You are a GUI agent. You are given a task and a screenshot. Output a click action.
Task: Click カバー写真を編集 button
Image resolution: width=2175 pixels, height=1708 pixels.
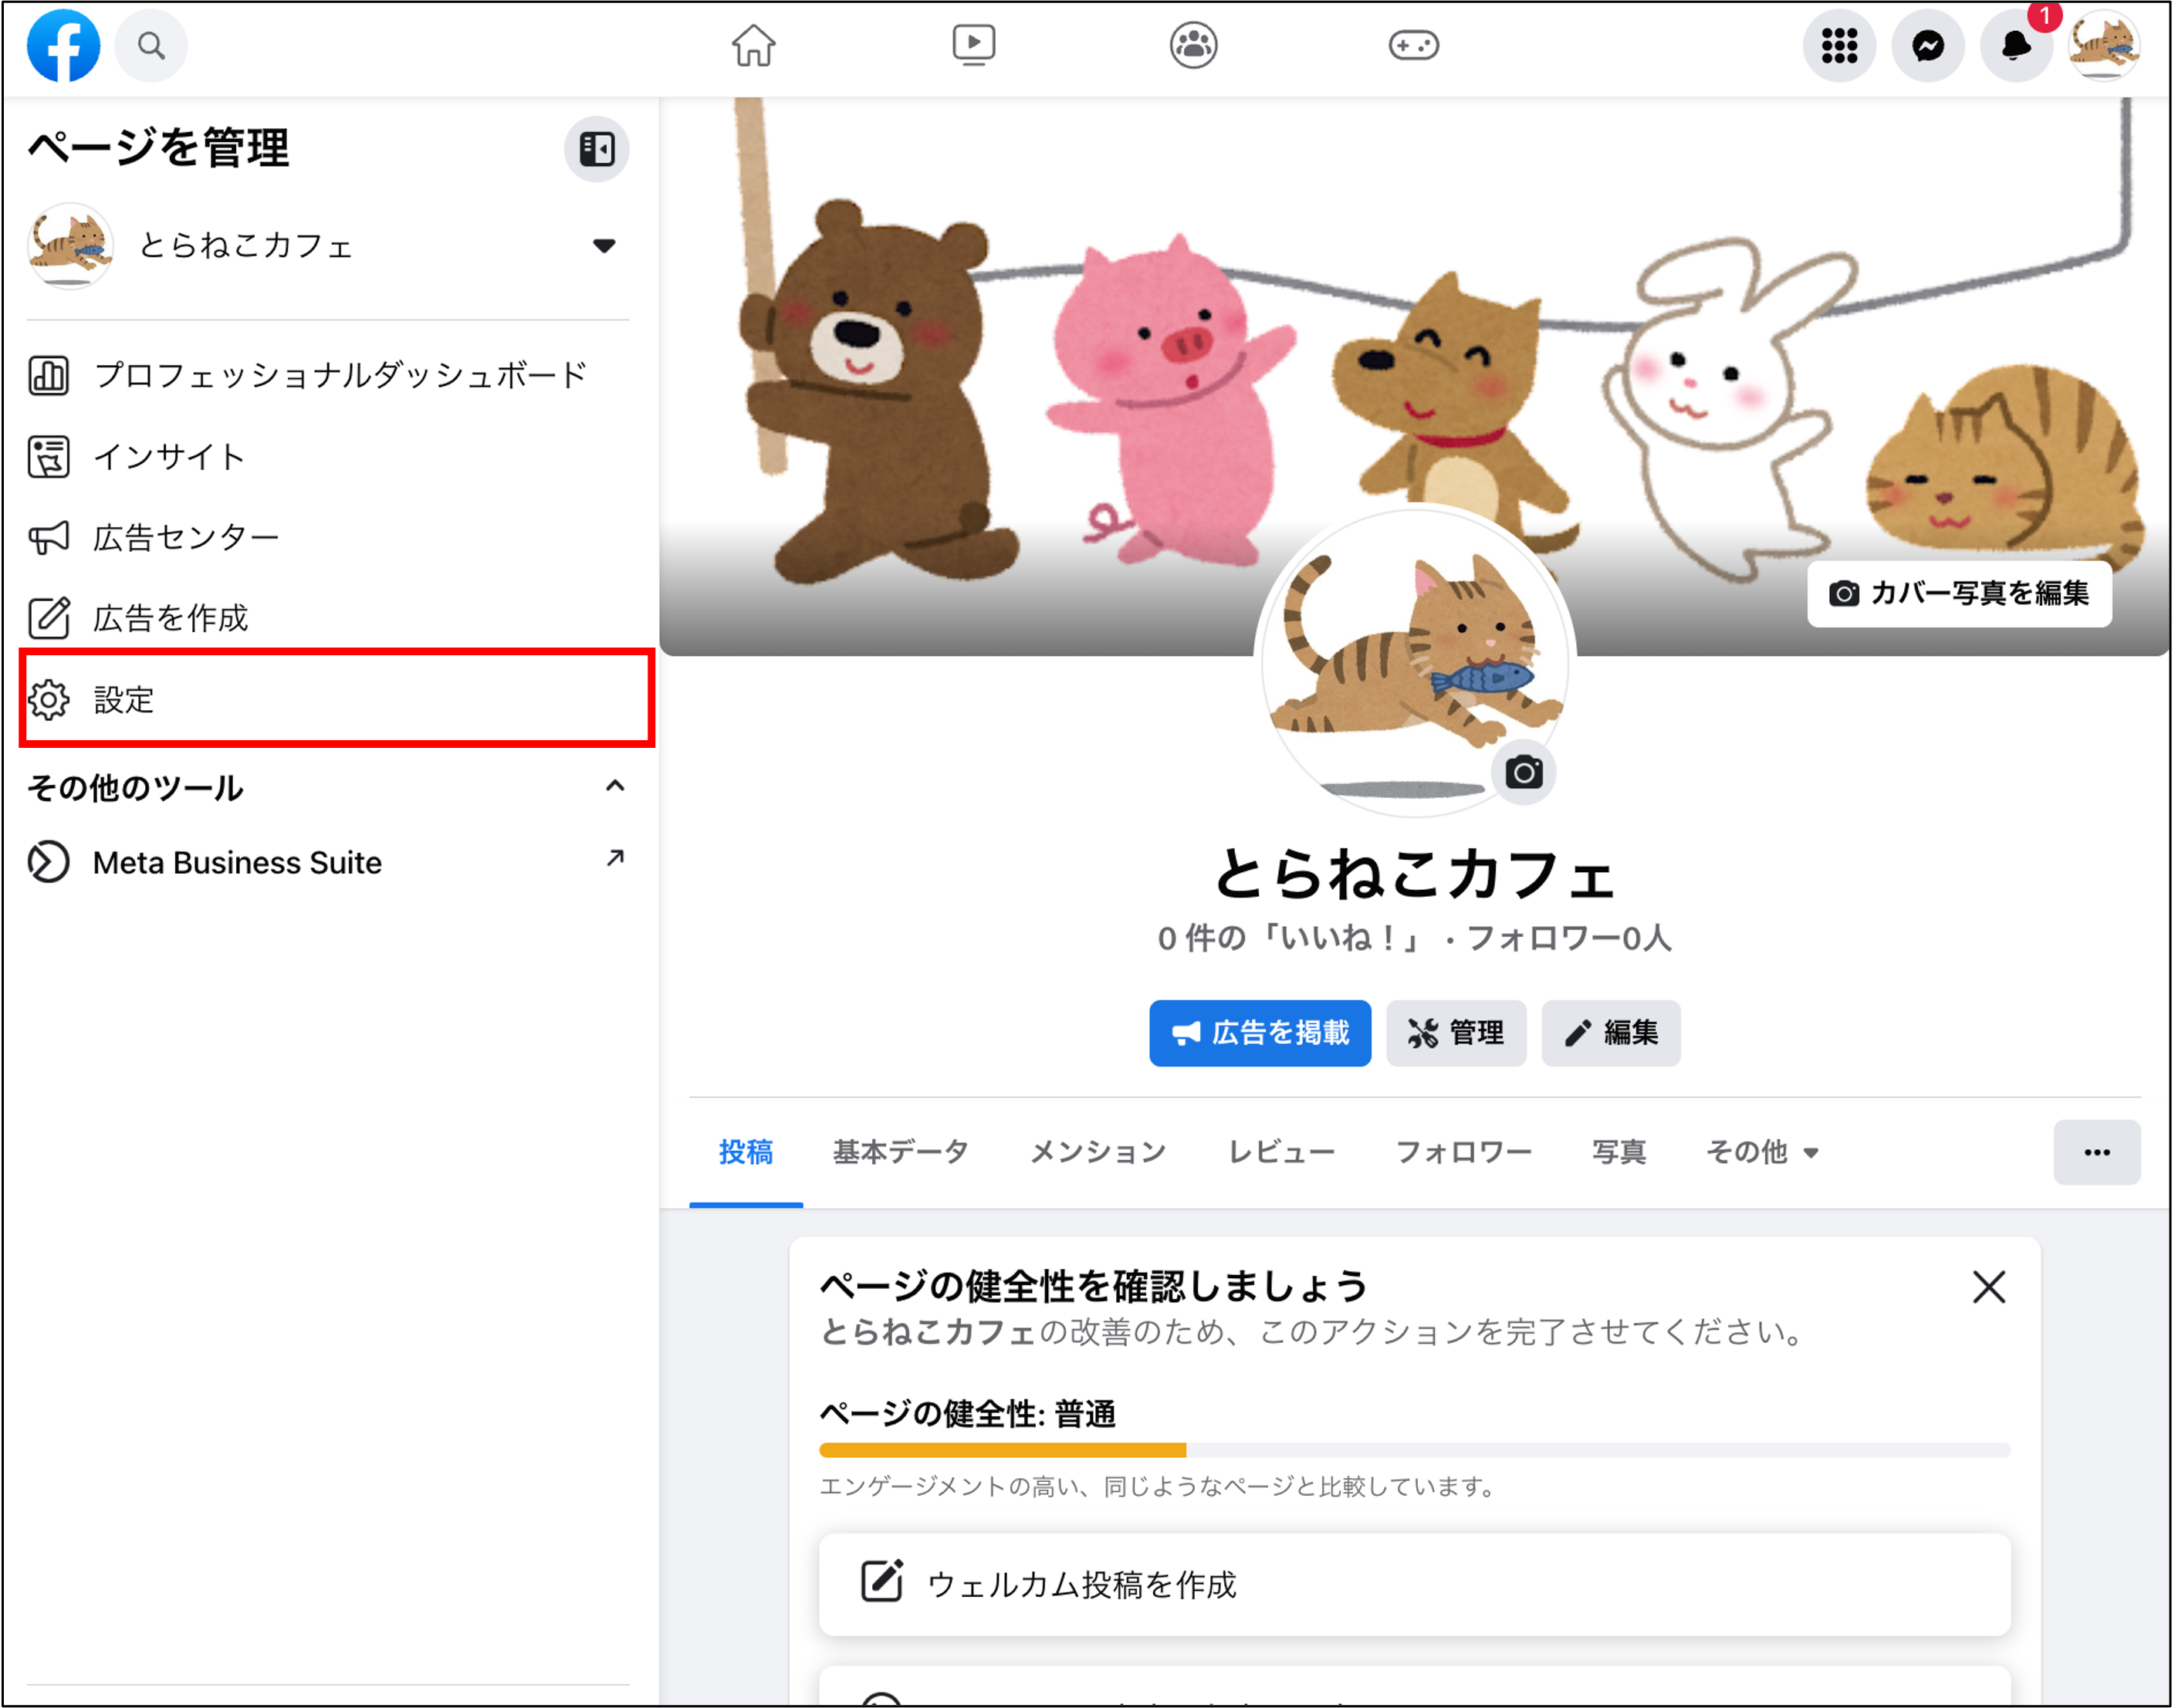point(1959,594)
